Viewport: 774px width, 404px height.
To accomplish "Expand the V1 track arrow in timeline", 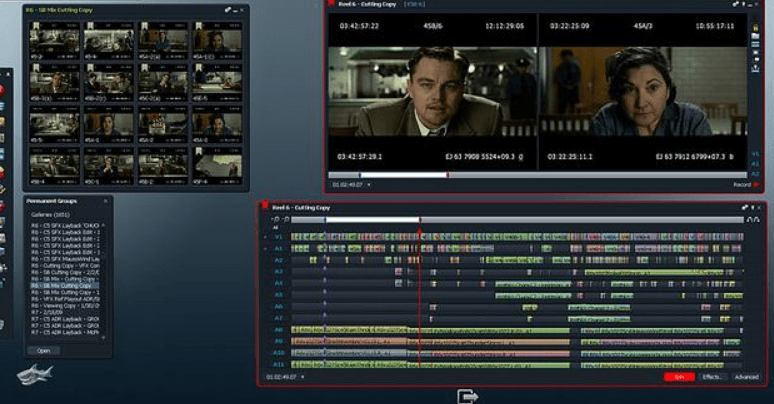I will tap(266, 237).
